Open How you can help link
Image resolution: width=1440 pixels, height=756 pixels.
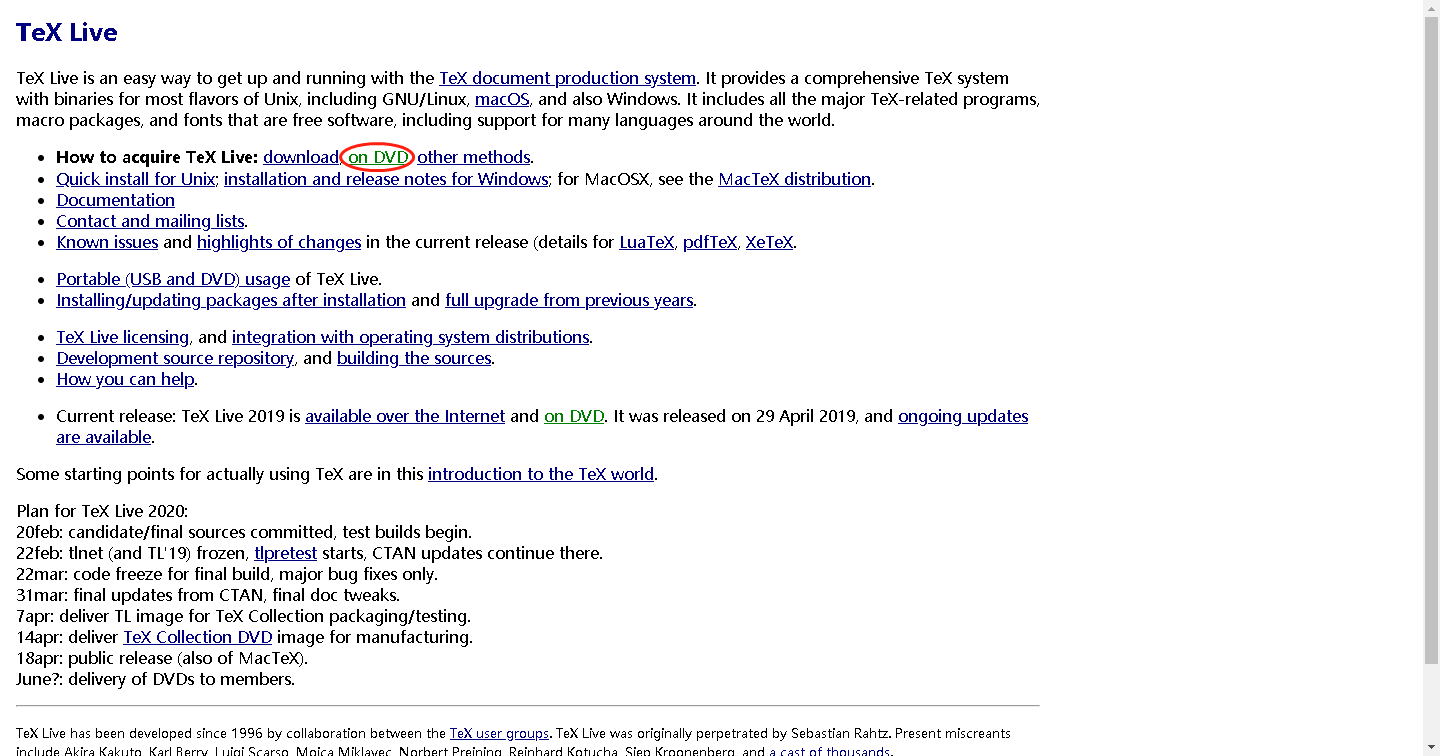[x=124, y=379]
